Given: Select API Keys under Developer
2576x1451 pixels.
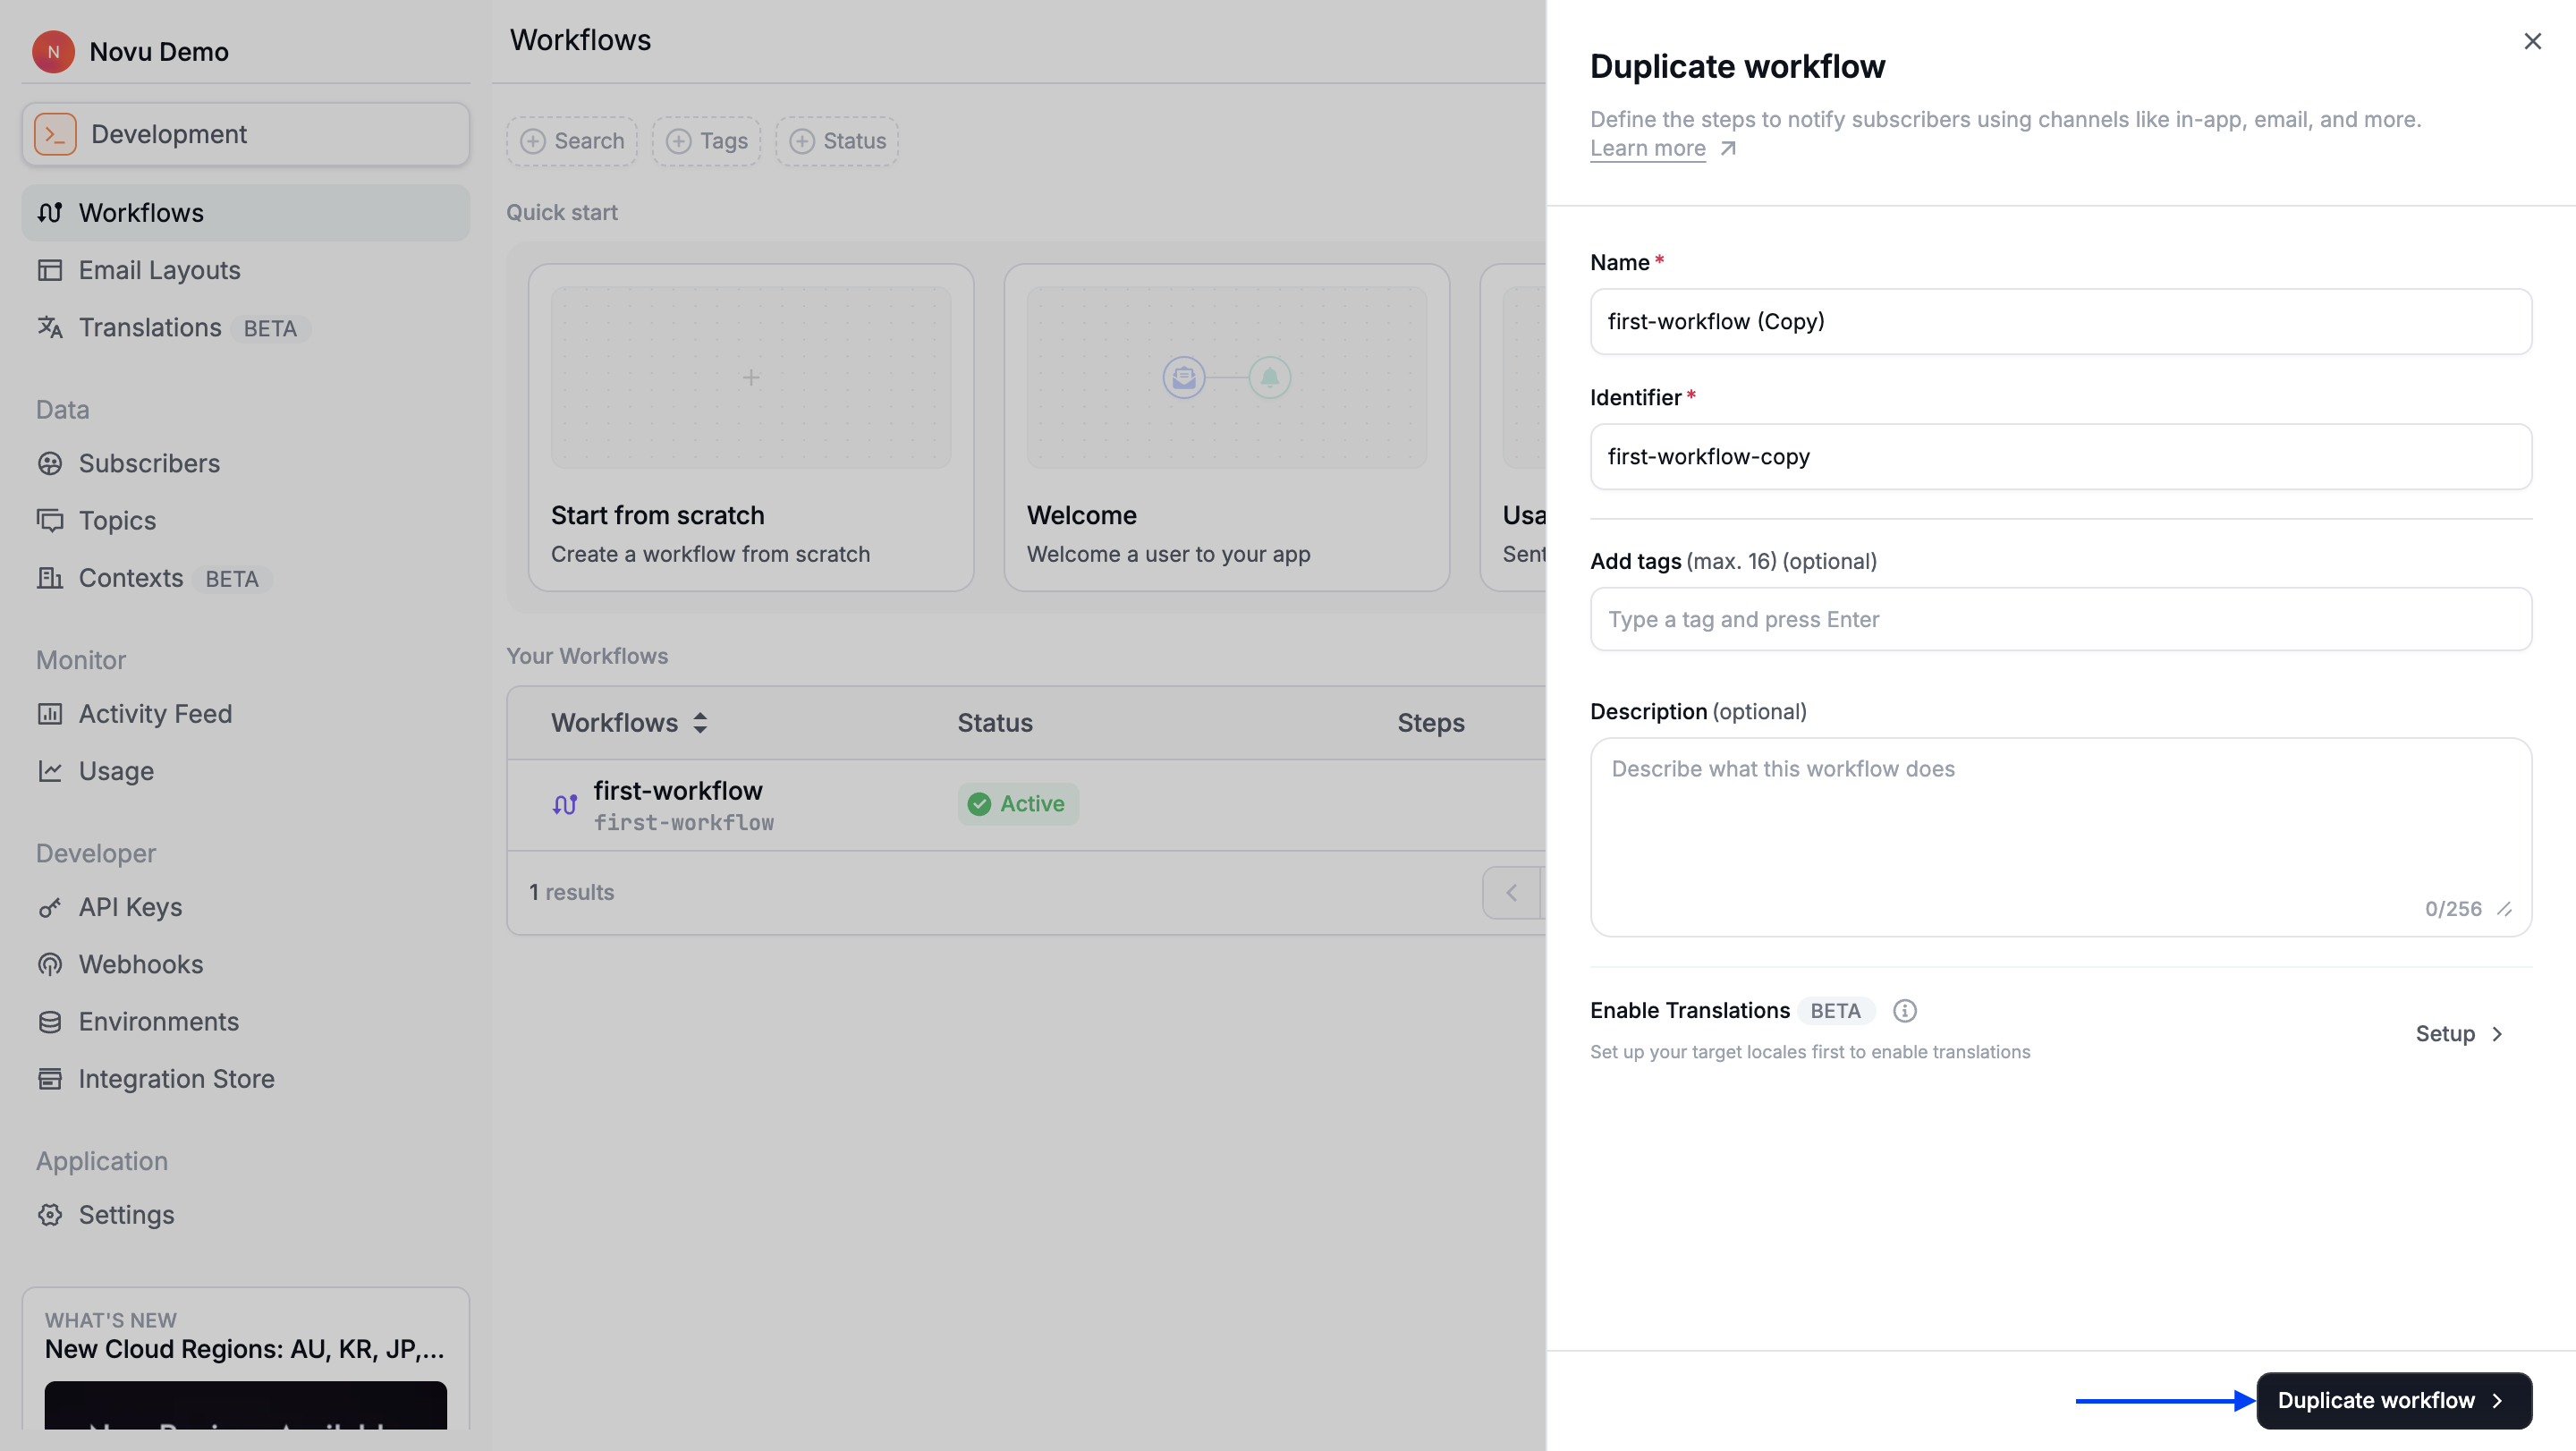Looking at the screenshot, I should (x=130, y=907).
